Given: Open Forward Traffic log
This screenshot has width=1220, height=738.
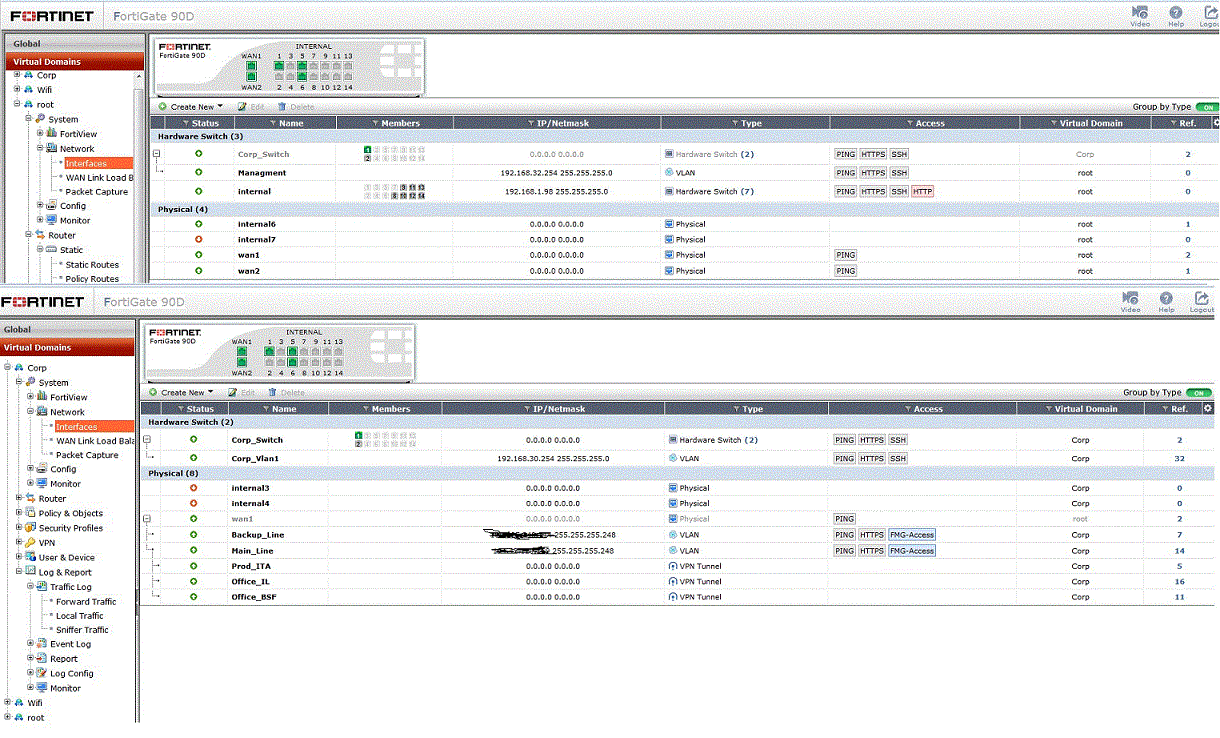Looking at the screenshot, I should tap(86, 602).
